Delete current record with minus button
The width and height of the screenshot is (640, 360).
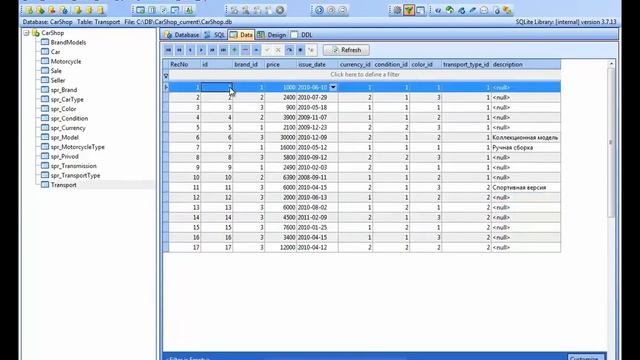(x=245, y=50)
